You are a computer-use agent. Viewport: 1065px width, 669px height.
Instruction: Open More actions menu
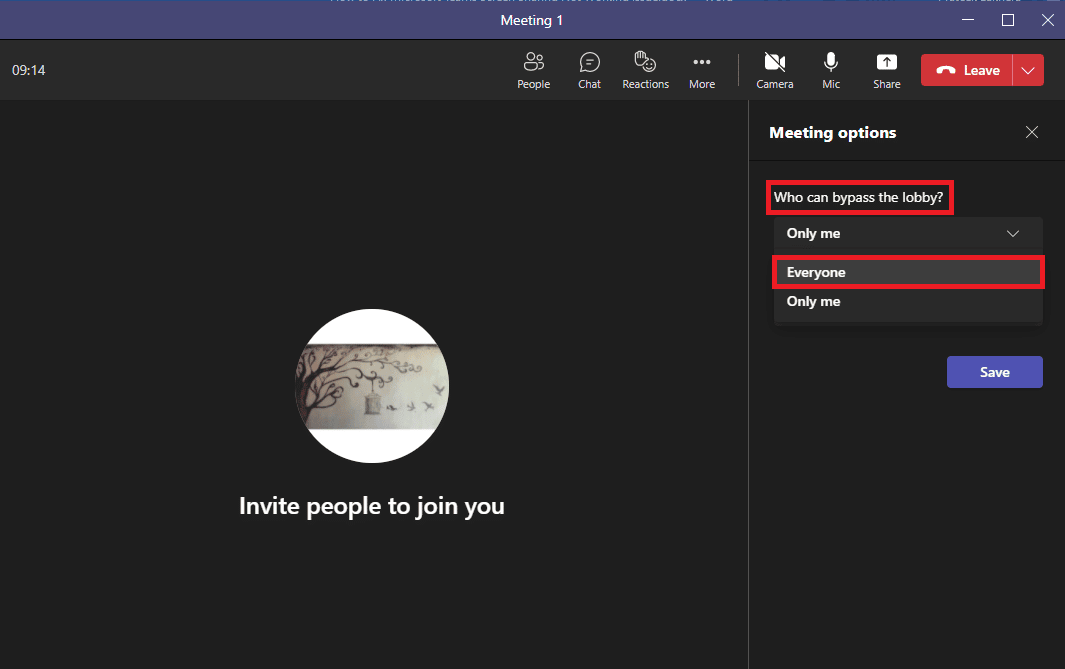[x=702, y=70]
